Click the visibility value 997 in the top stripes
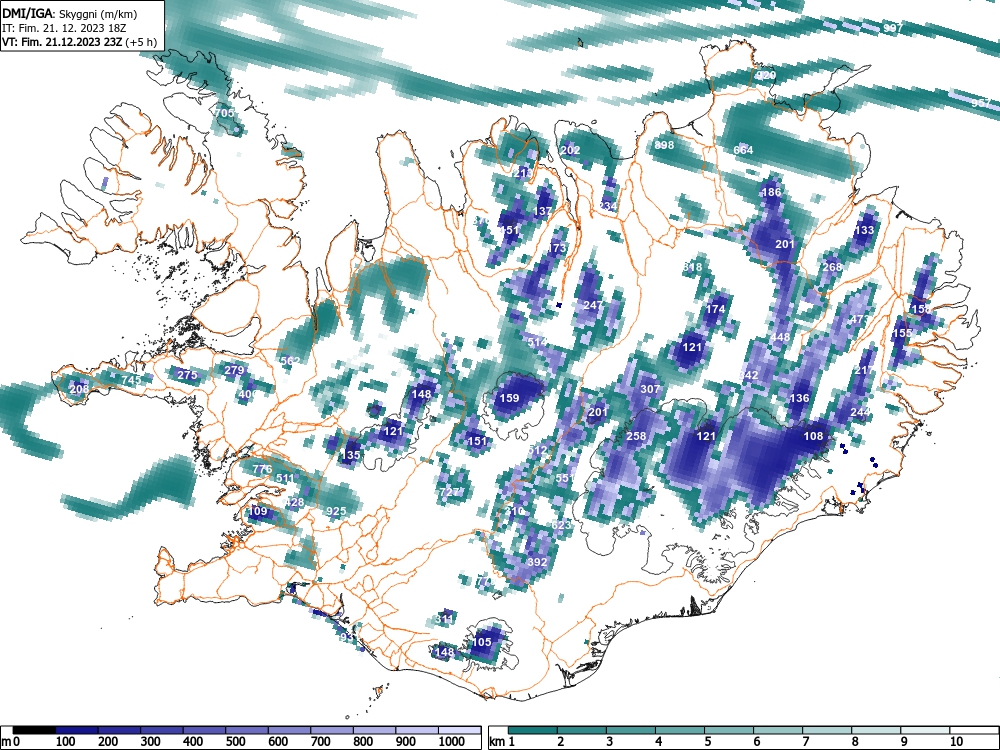Screen dimensions: 1000x750 pos(893,27)
